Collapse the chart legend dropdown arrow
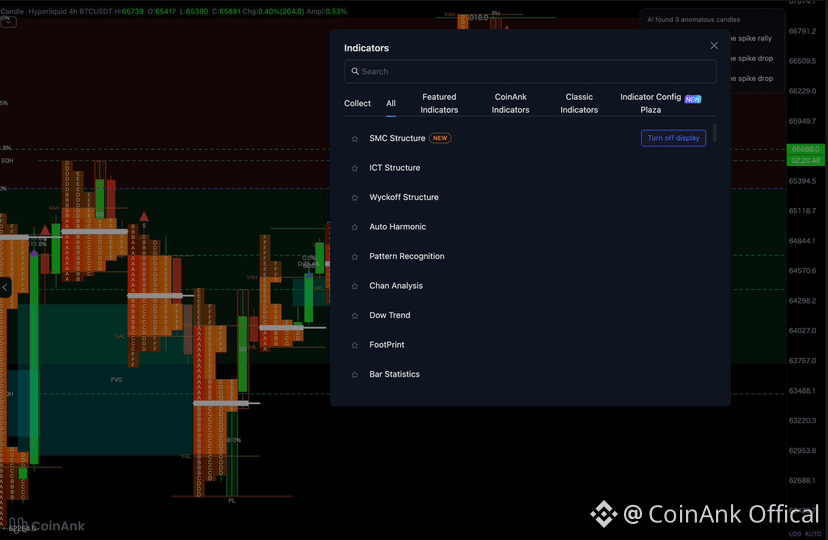Image resolution: width=828 pixels, height=540 pixels. 8,22
